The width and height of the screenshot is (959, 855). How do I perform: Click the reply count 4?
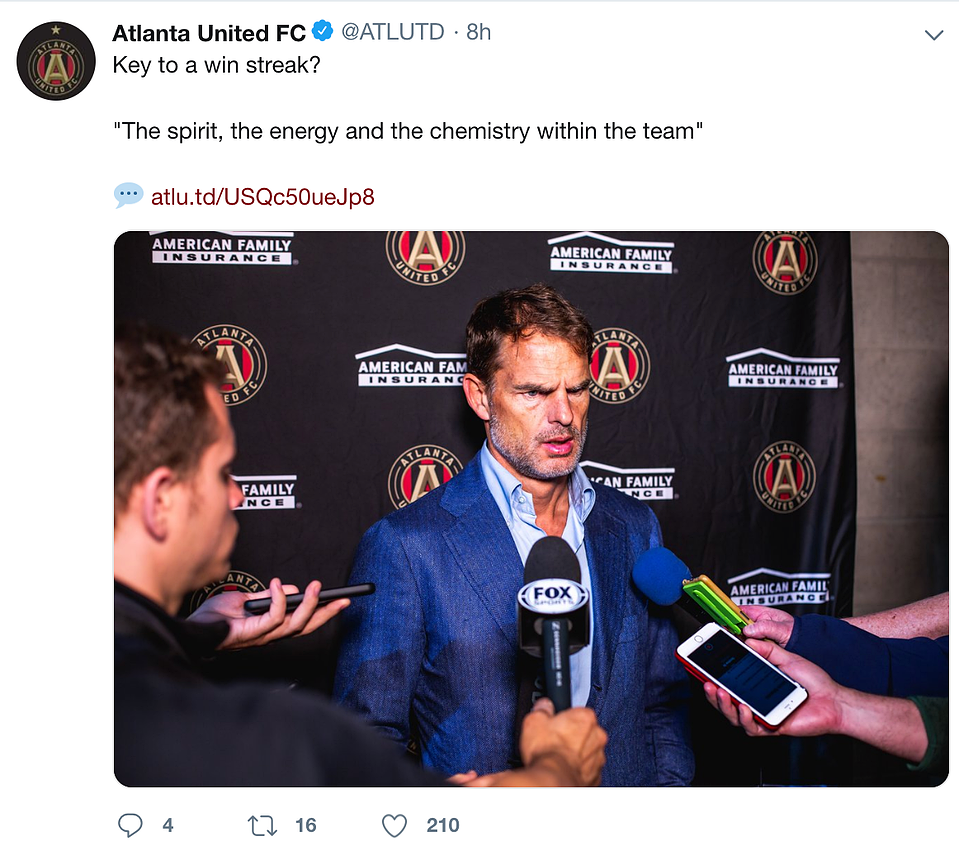click(168, 826)
